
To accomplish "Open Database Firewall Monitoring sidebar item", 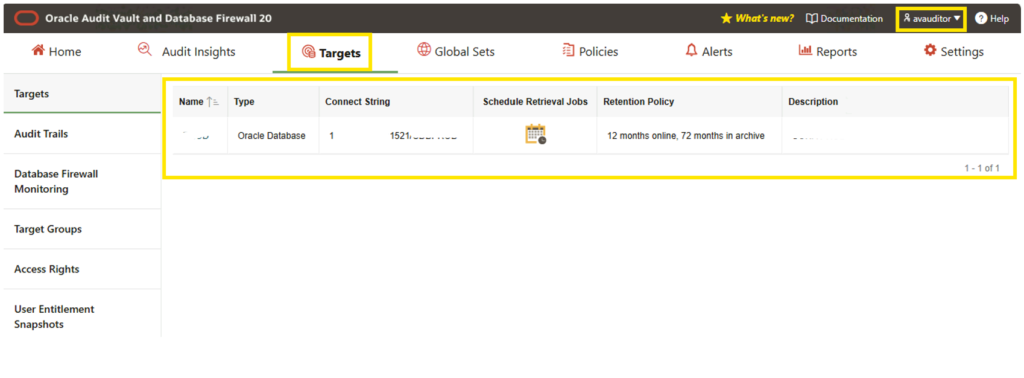I will 82,181.
